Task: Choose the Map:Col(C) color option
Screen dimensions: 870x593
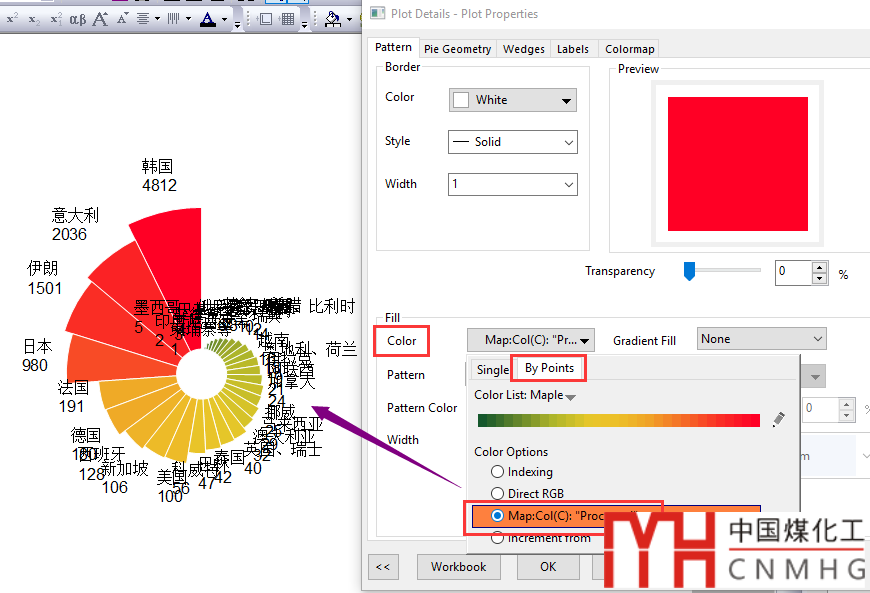Action: click(499, 516)
